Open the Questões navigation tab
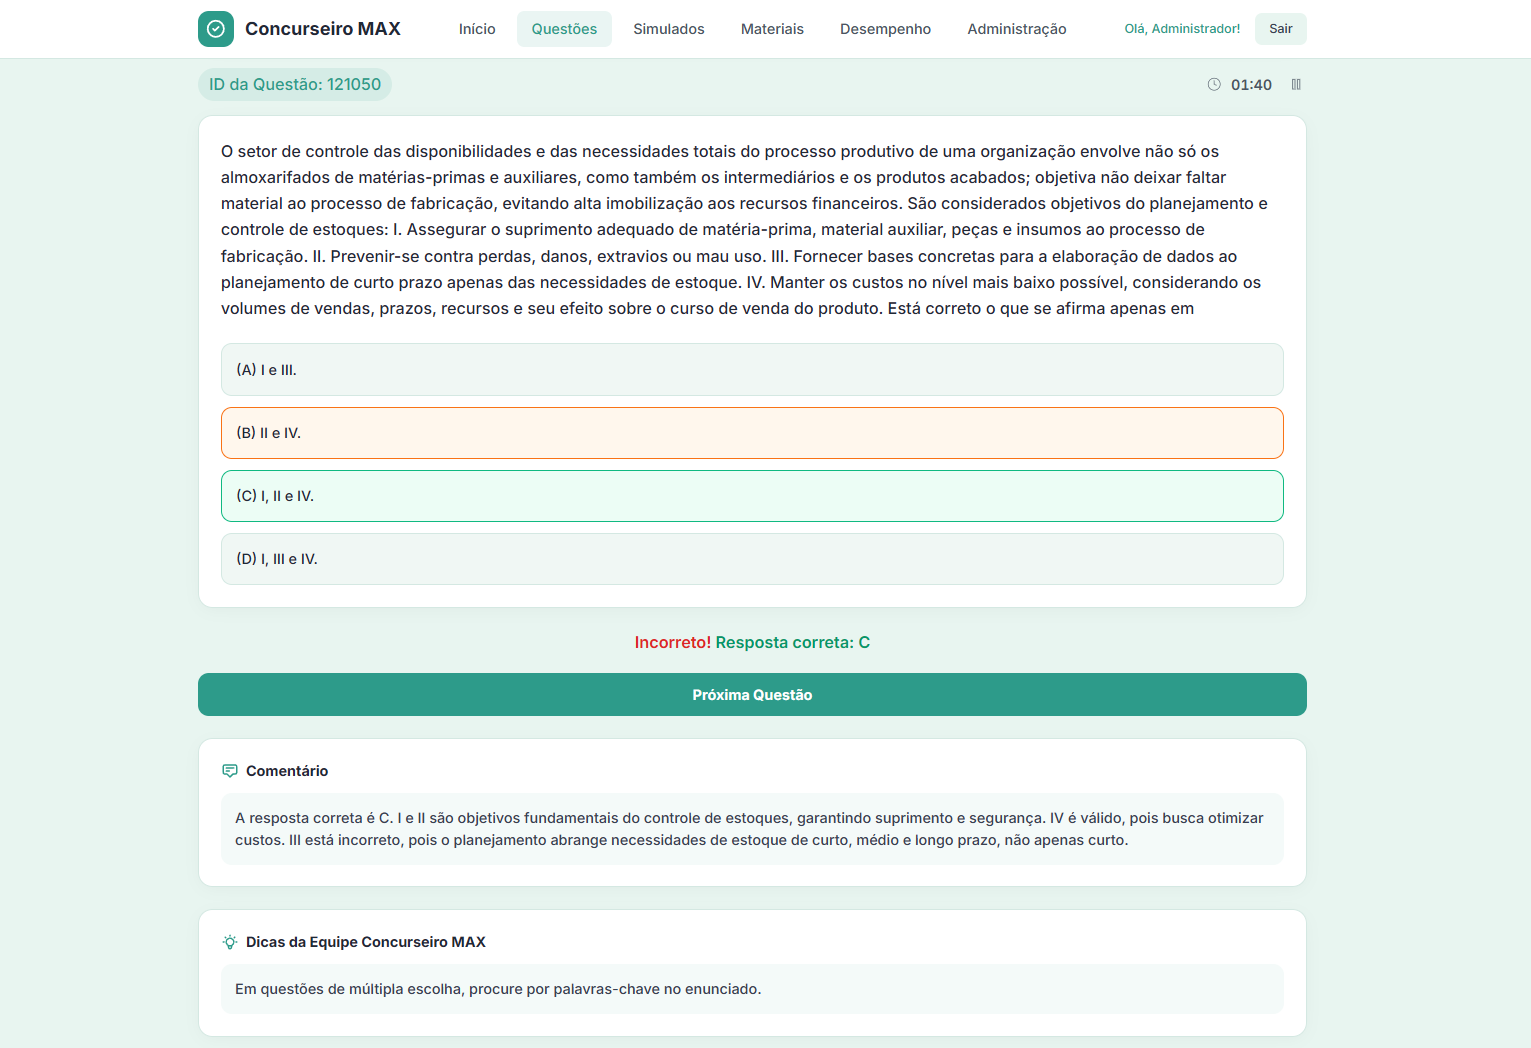This screenshot has width=1531, height=1048. pyautogui.click(x=564, y=29)
